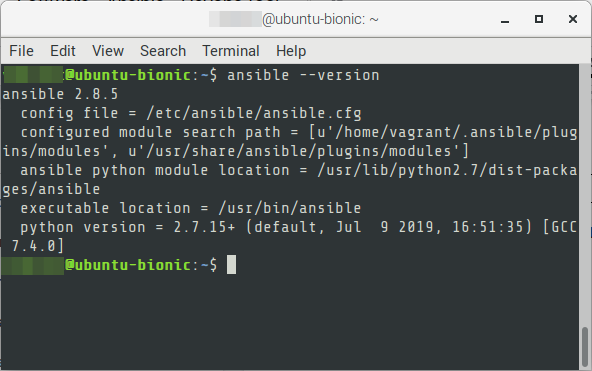Image resolution: width=592 pixels, height=371 pixels.
Task: Minimize the terminal window
Action: click(505, 20)
